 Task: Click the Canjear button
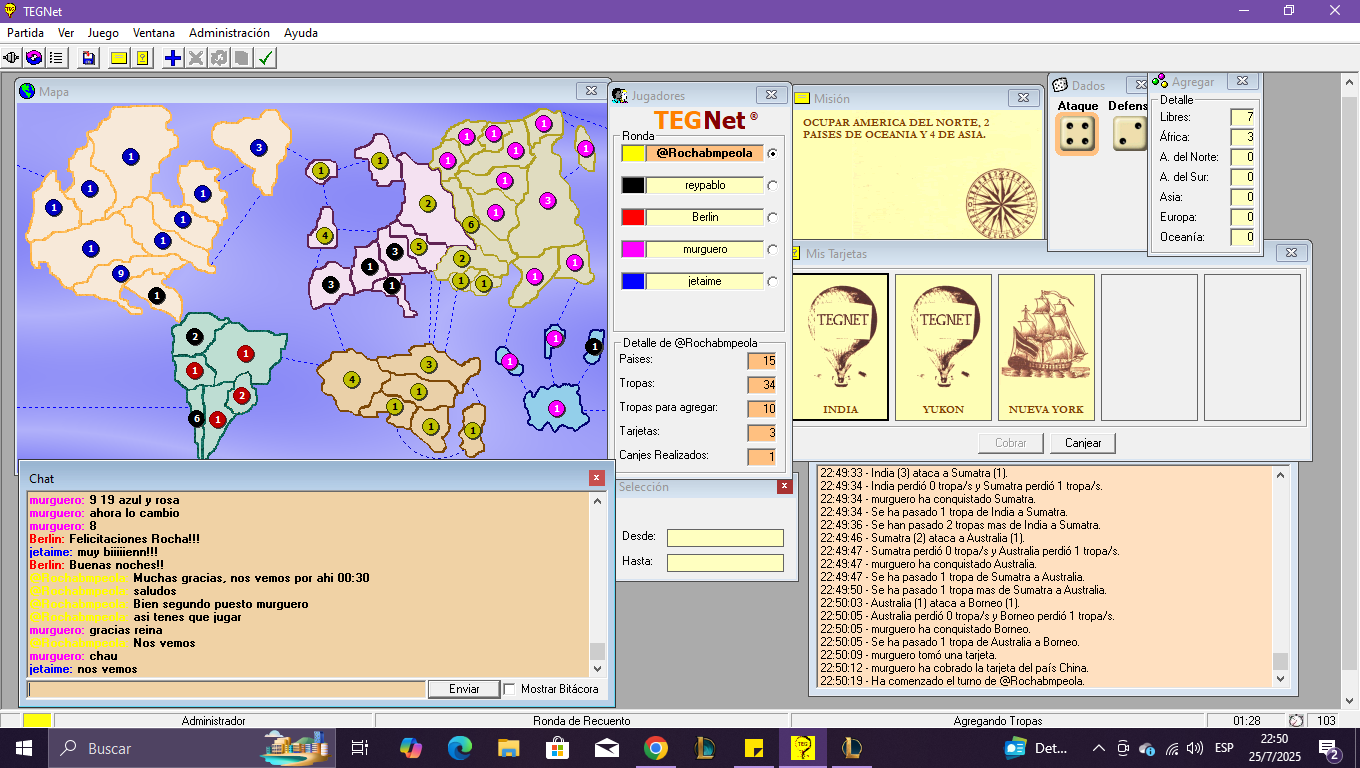pyautogui.click(x=1082, y=443)
